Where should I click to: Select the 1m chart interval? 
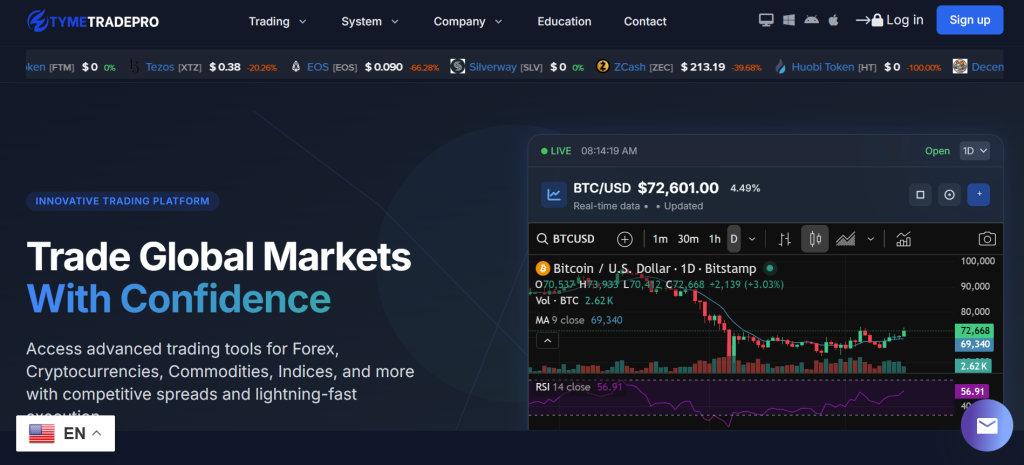[x=660, y=239]
